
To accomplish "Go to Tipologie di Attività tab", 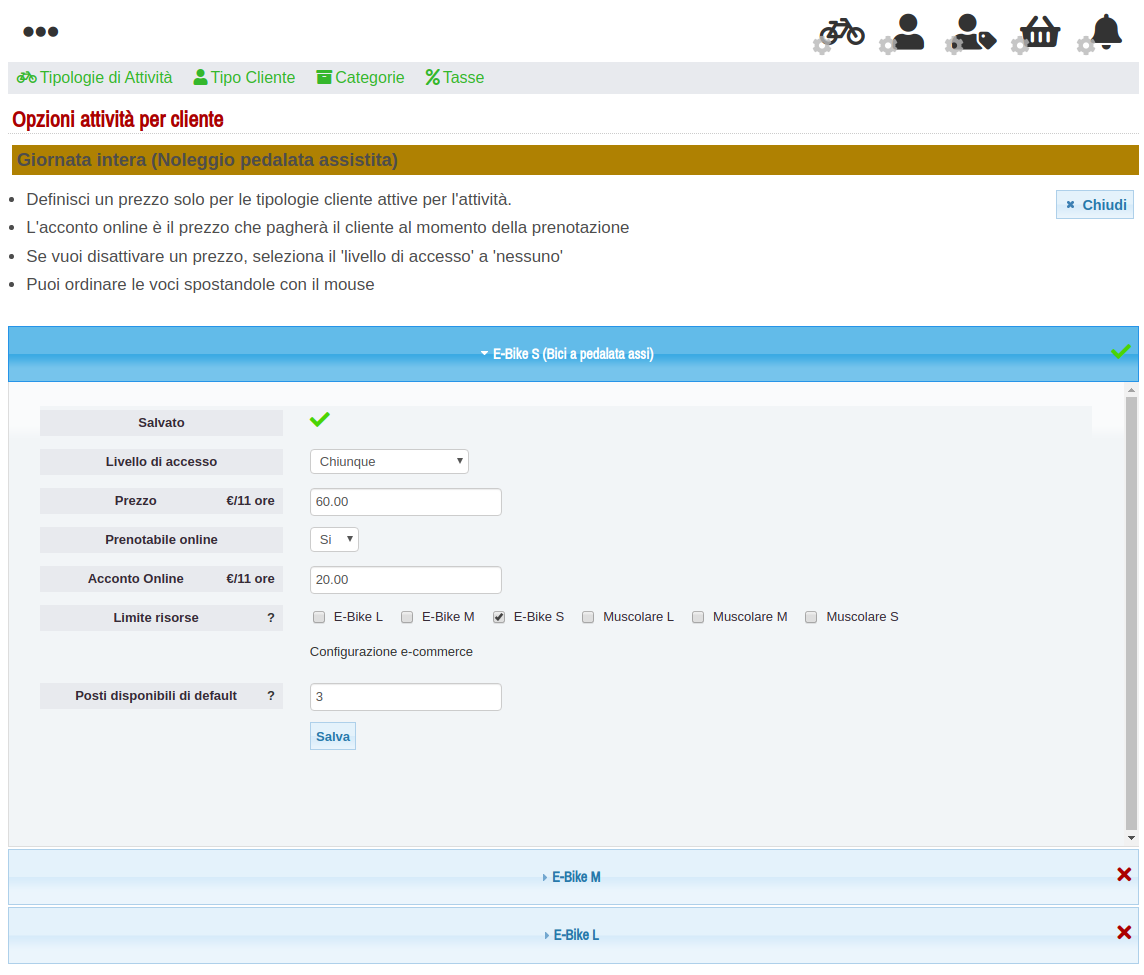I will point(95,78).
